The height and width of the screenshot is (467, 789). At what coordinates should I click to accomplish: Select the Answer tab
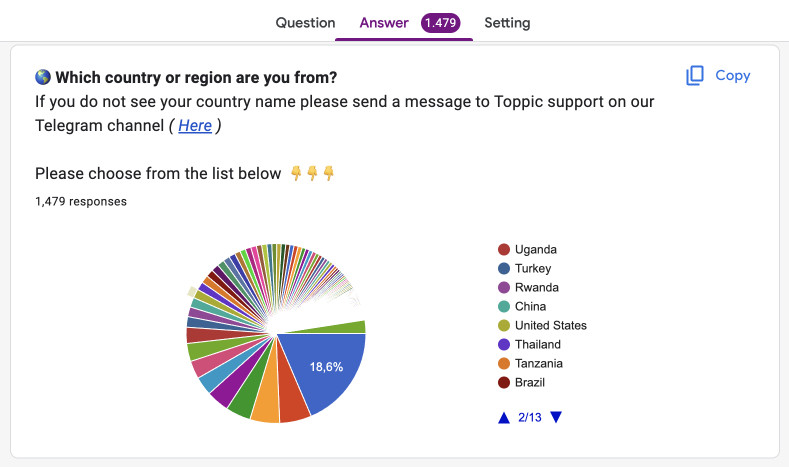[383, 23]
